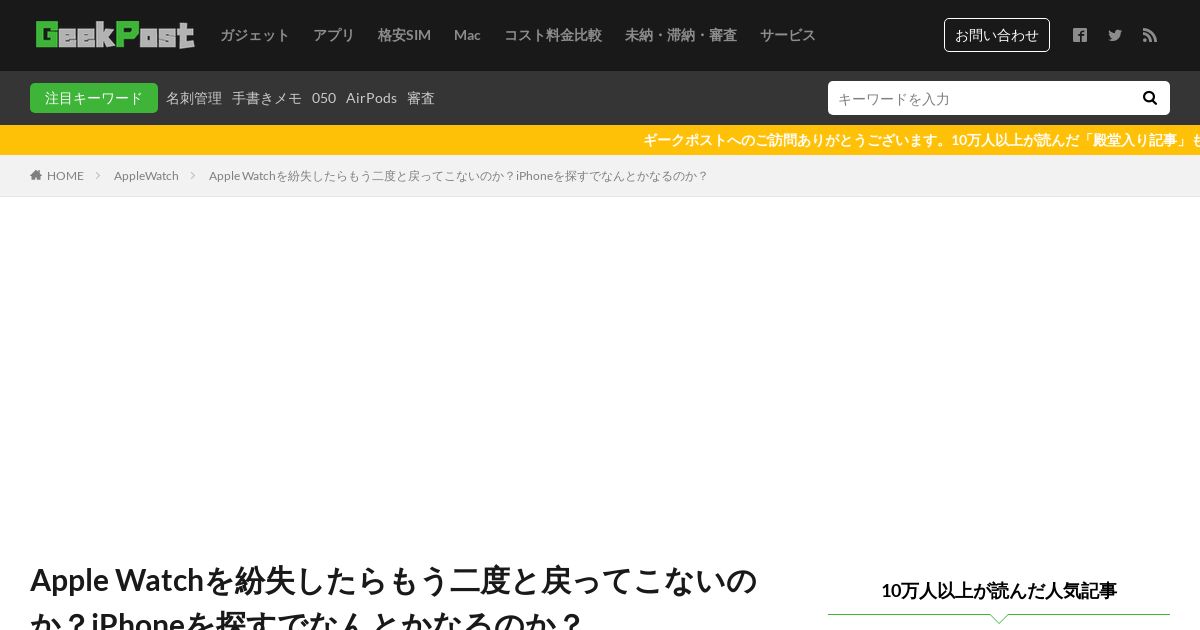Viewport: 1200px width, 630px height.
Task: Open the 格安SIM menu
Action: [x=404, y=35]
